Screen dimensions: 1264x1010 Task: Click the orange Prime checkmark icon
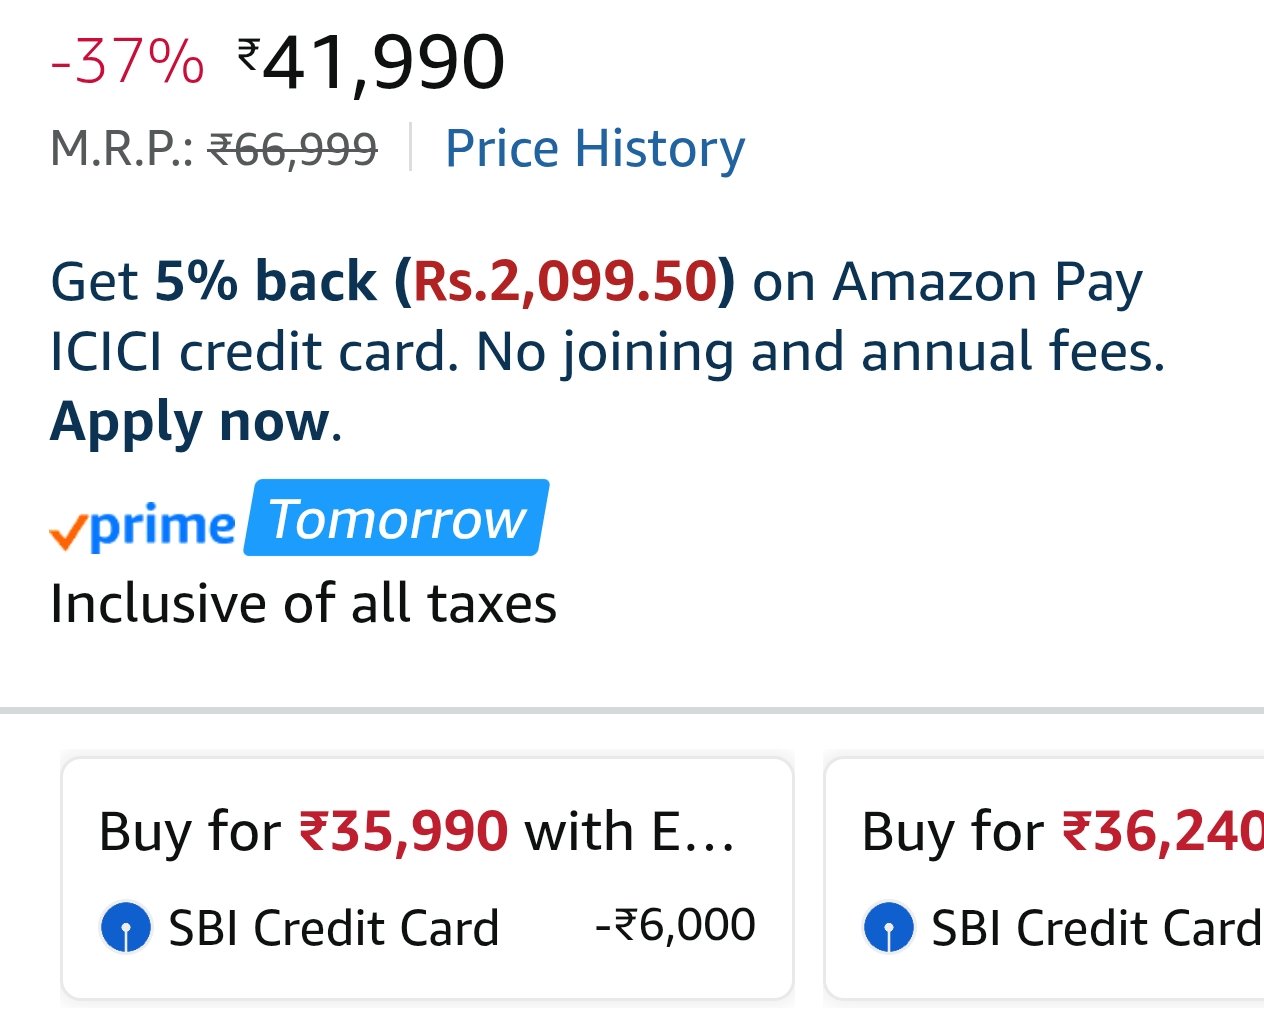[68, 533]
